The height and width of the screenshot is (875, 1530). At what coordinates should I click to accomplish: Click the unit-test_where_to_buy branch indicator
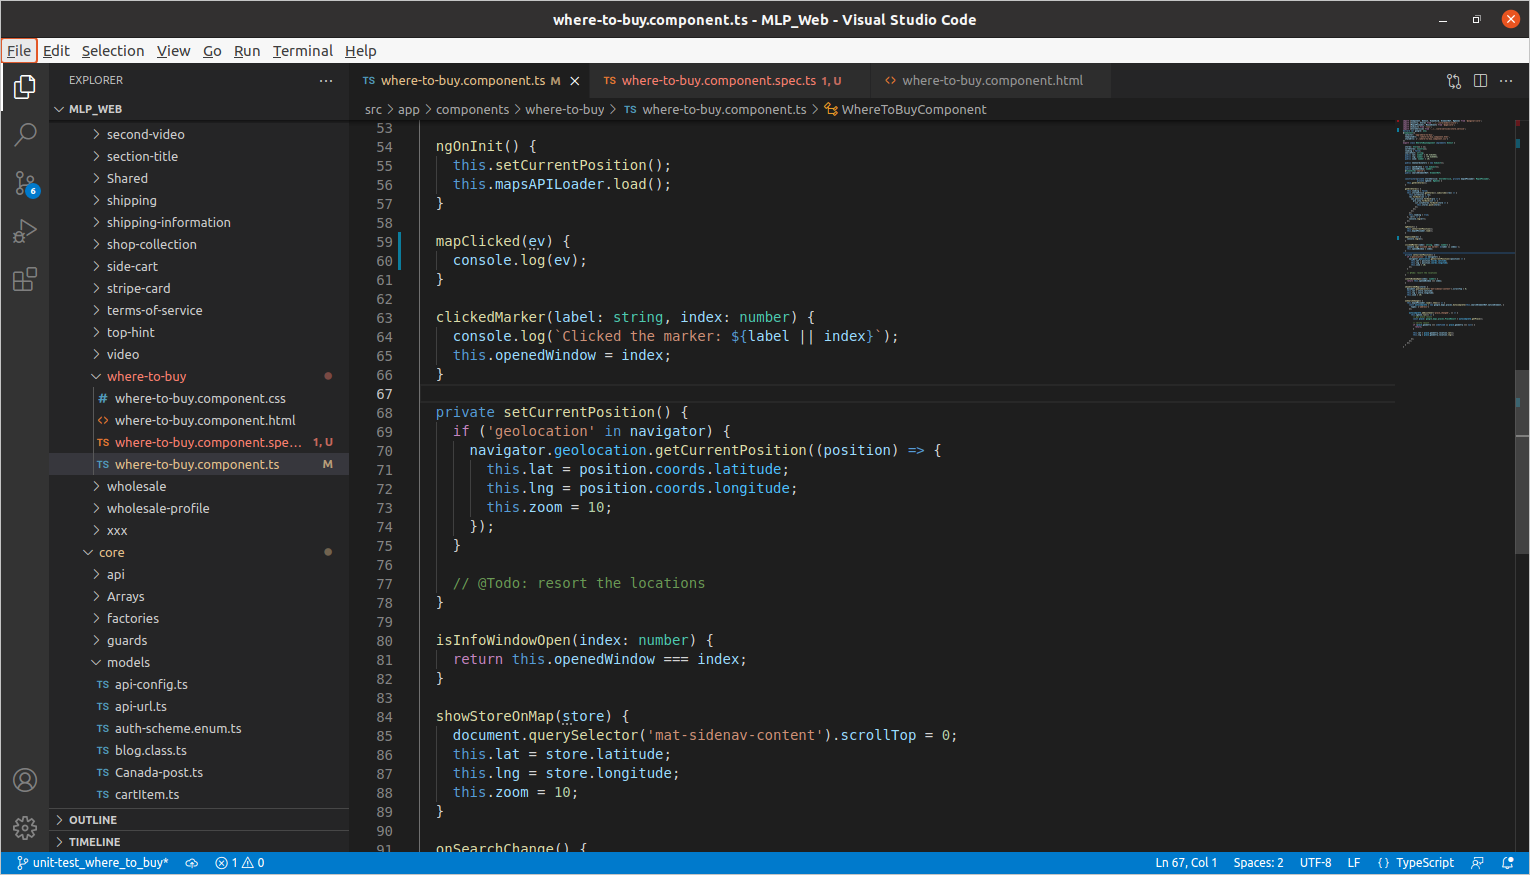(x=93, y=863)
